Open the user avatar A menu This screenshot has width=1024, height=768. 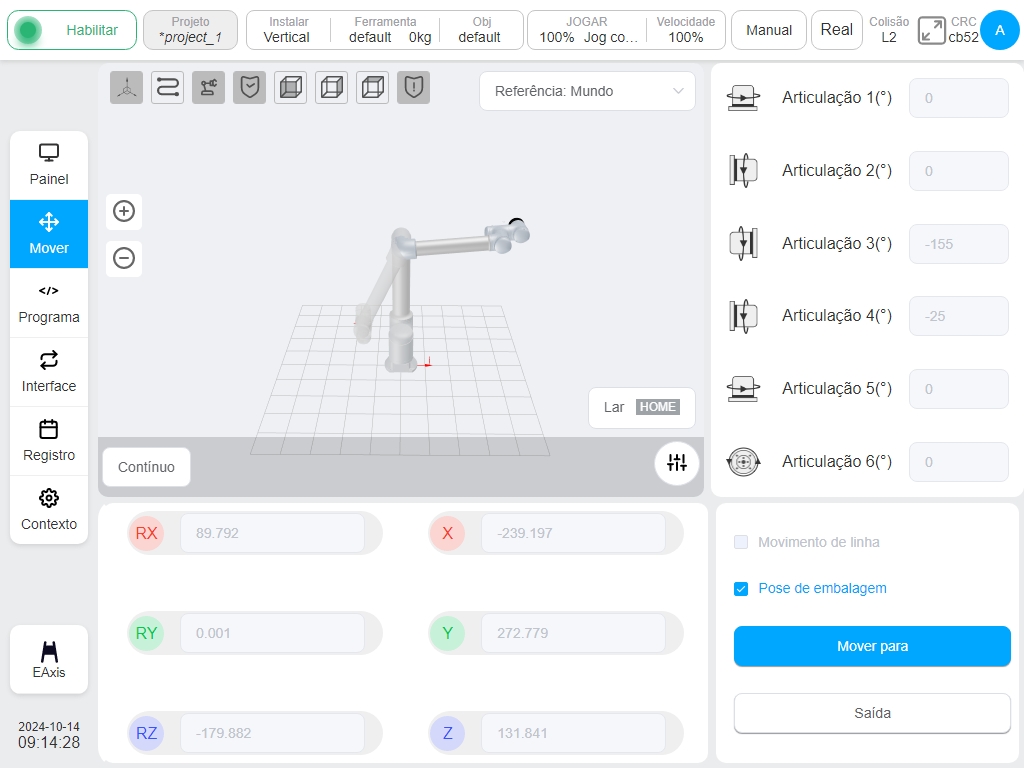tap(999, 30)
